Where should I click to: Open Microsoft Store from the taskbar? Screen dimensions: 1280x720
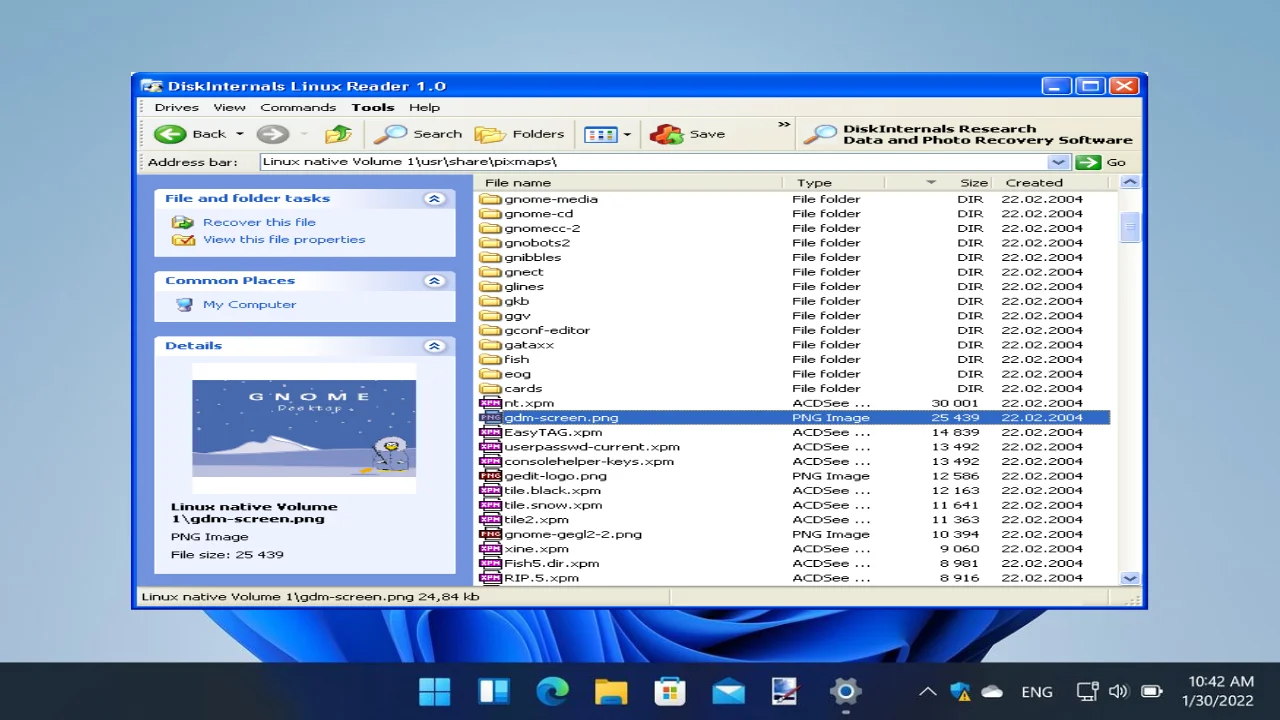(x=669, y=691)
